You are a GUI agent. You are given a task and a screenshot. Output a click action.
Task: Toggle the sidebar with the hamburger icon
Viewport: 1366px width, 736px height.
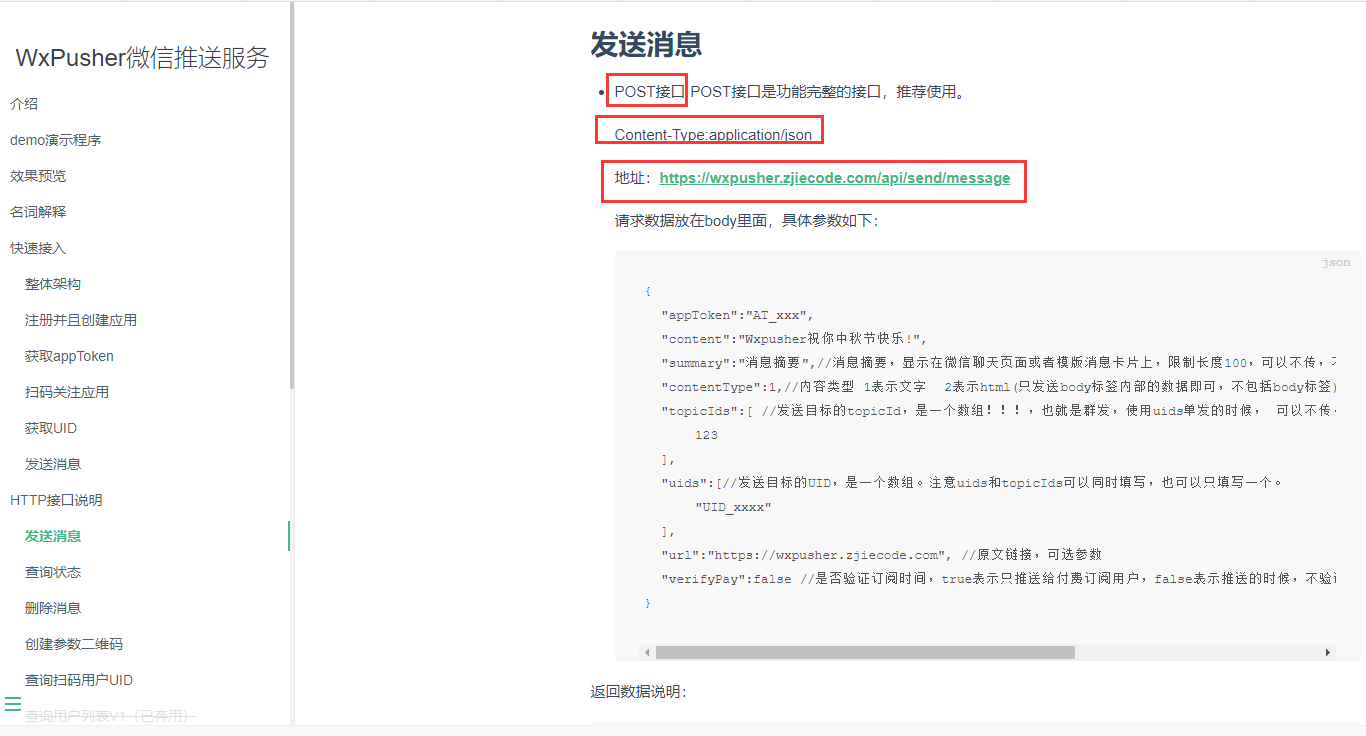coord(13,704)
